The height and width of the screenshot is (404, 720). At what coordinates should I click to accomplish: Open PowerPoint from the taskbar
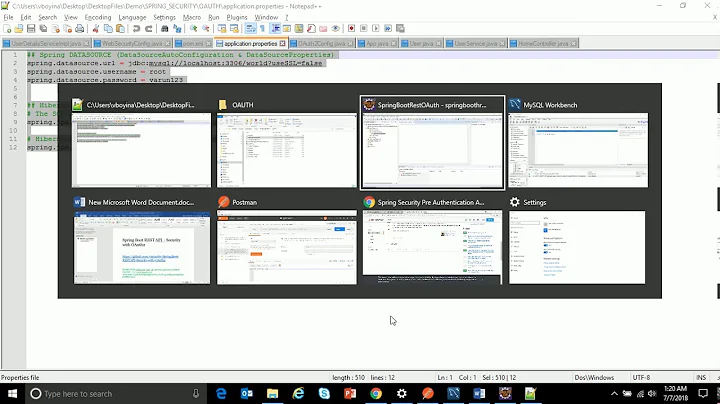[x=350, y=394]
